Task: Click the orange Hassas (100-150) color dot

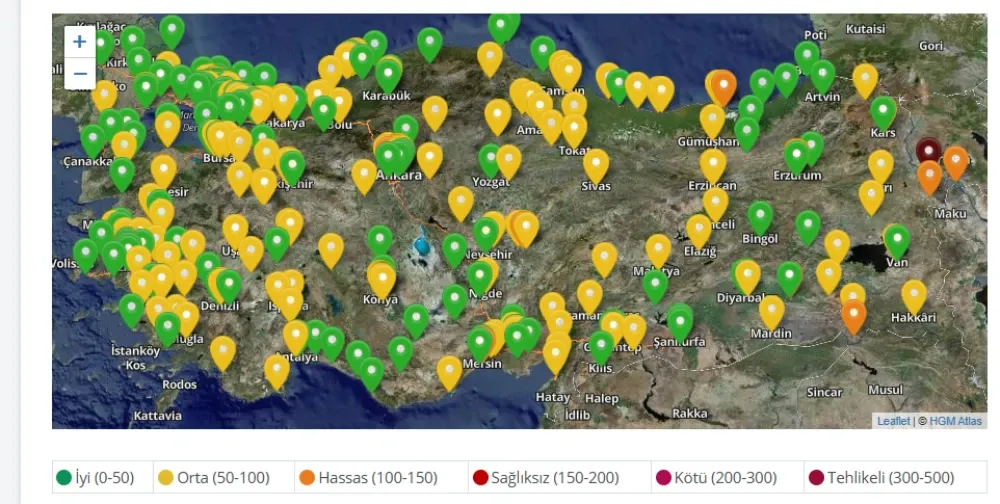Action: click(307, 478)
